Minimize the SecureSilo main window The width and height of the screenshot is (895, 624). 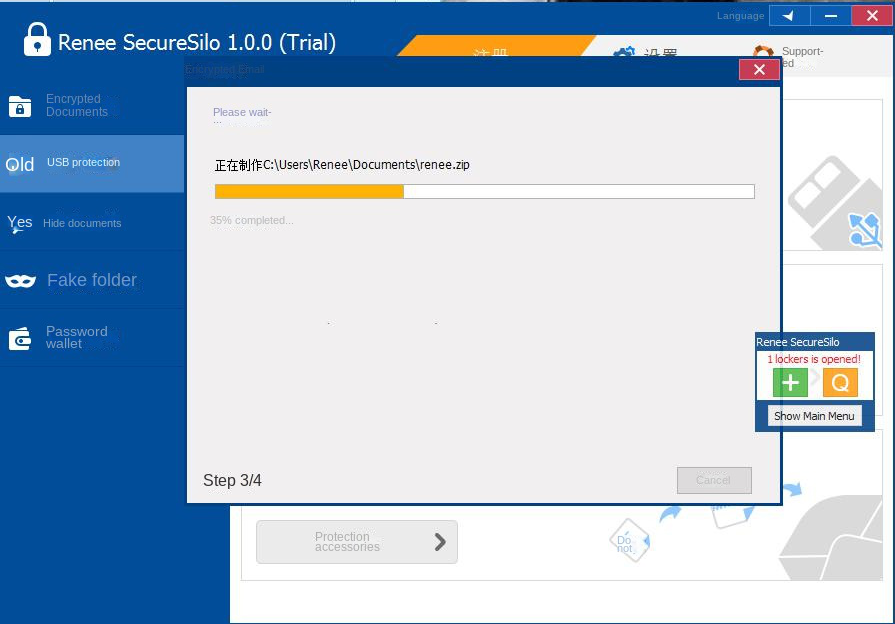click(x=829, y=16)
